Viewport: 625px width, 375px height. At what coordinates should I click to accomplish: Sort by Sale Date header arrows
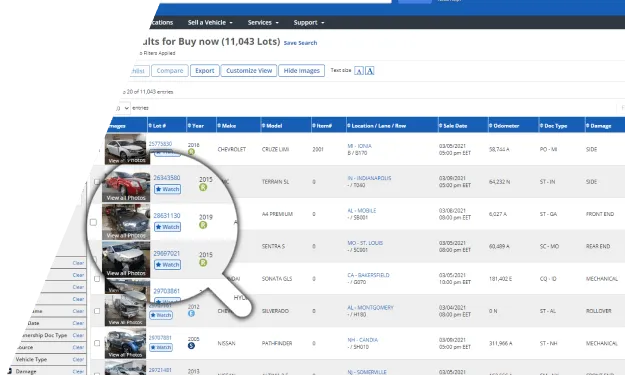[x=441, y=126]
